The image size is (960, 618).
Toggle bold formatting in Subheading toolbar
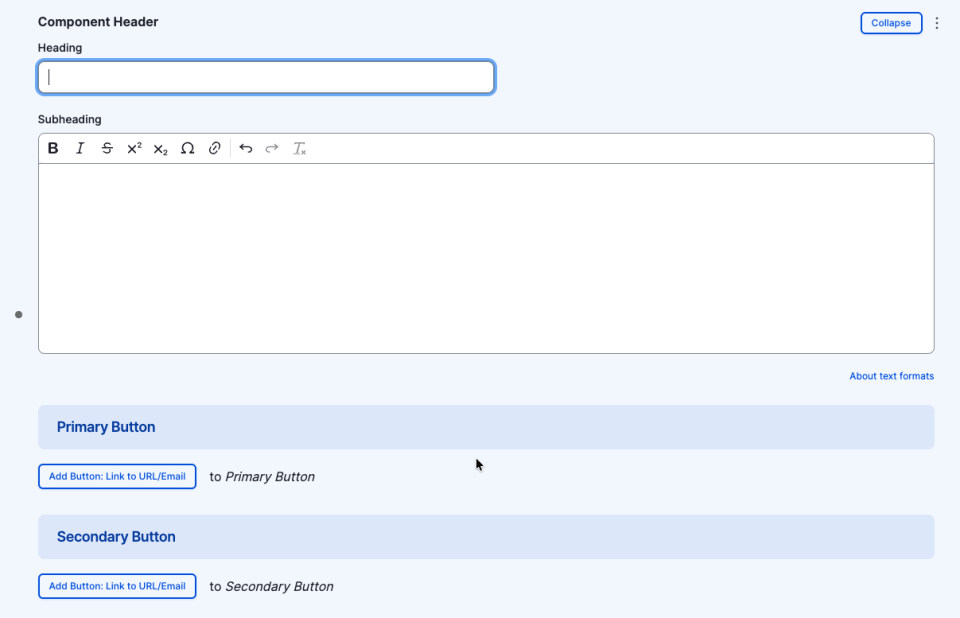(53, 148)
